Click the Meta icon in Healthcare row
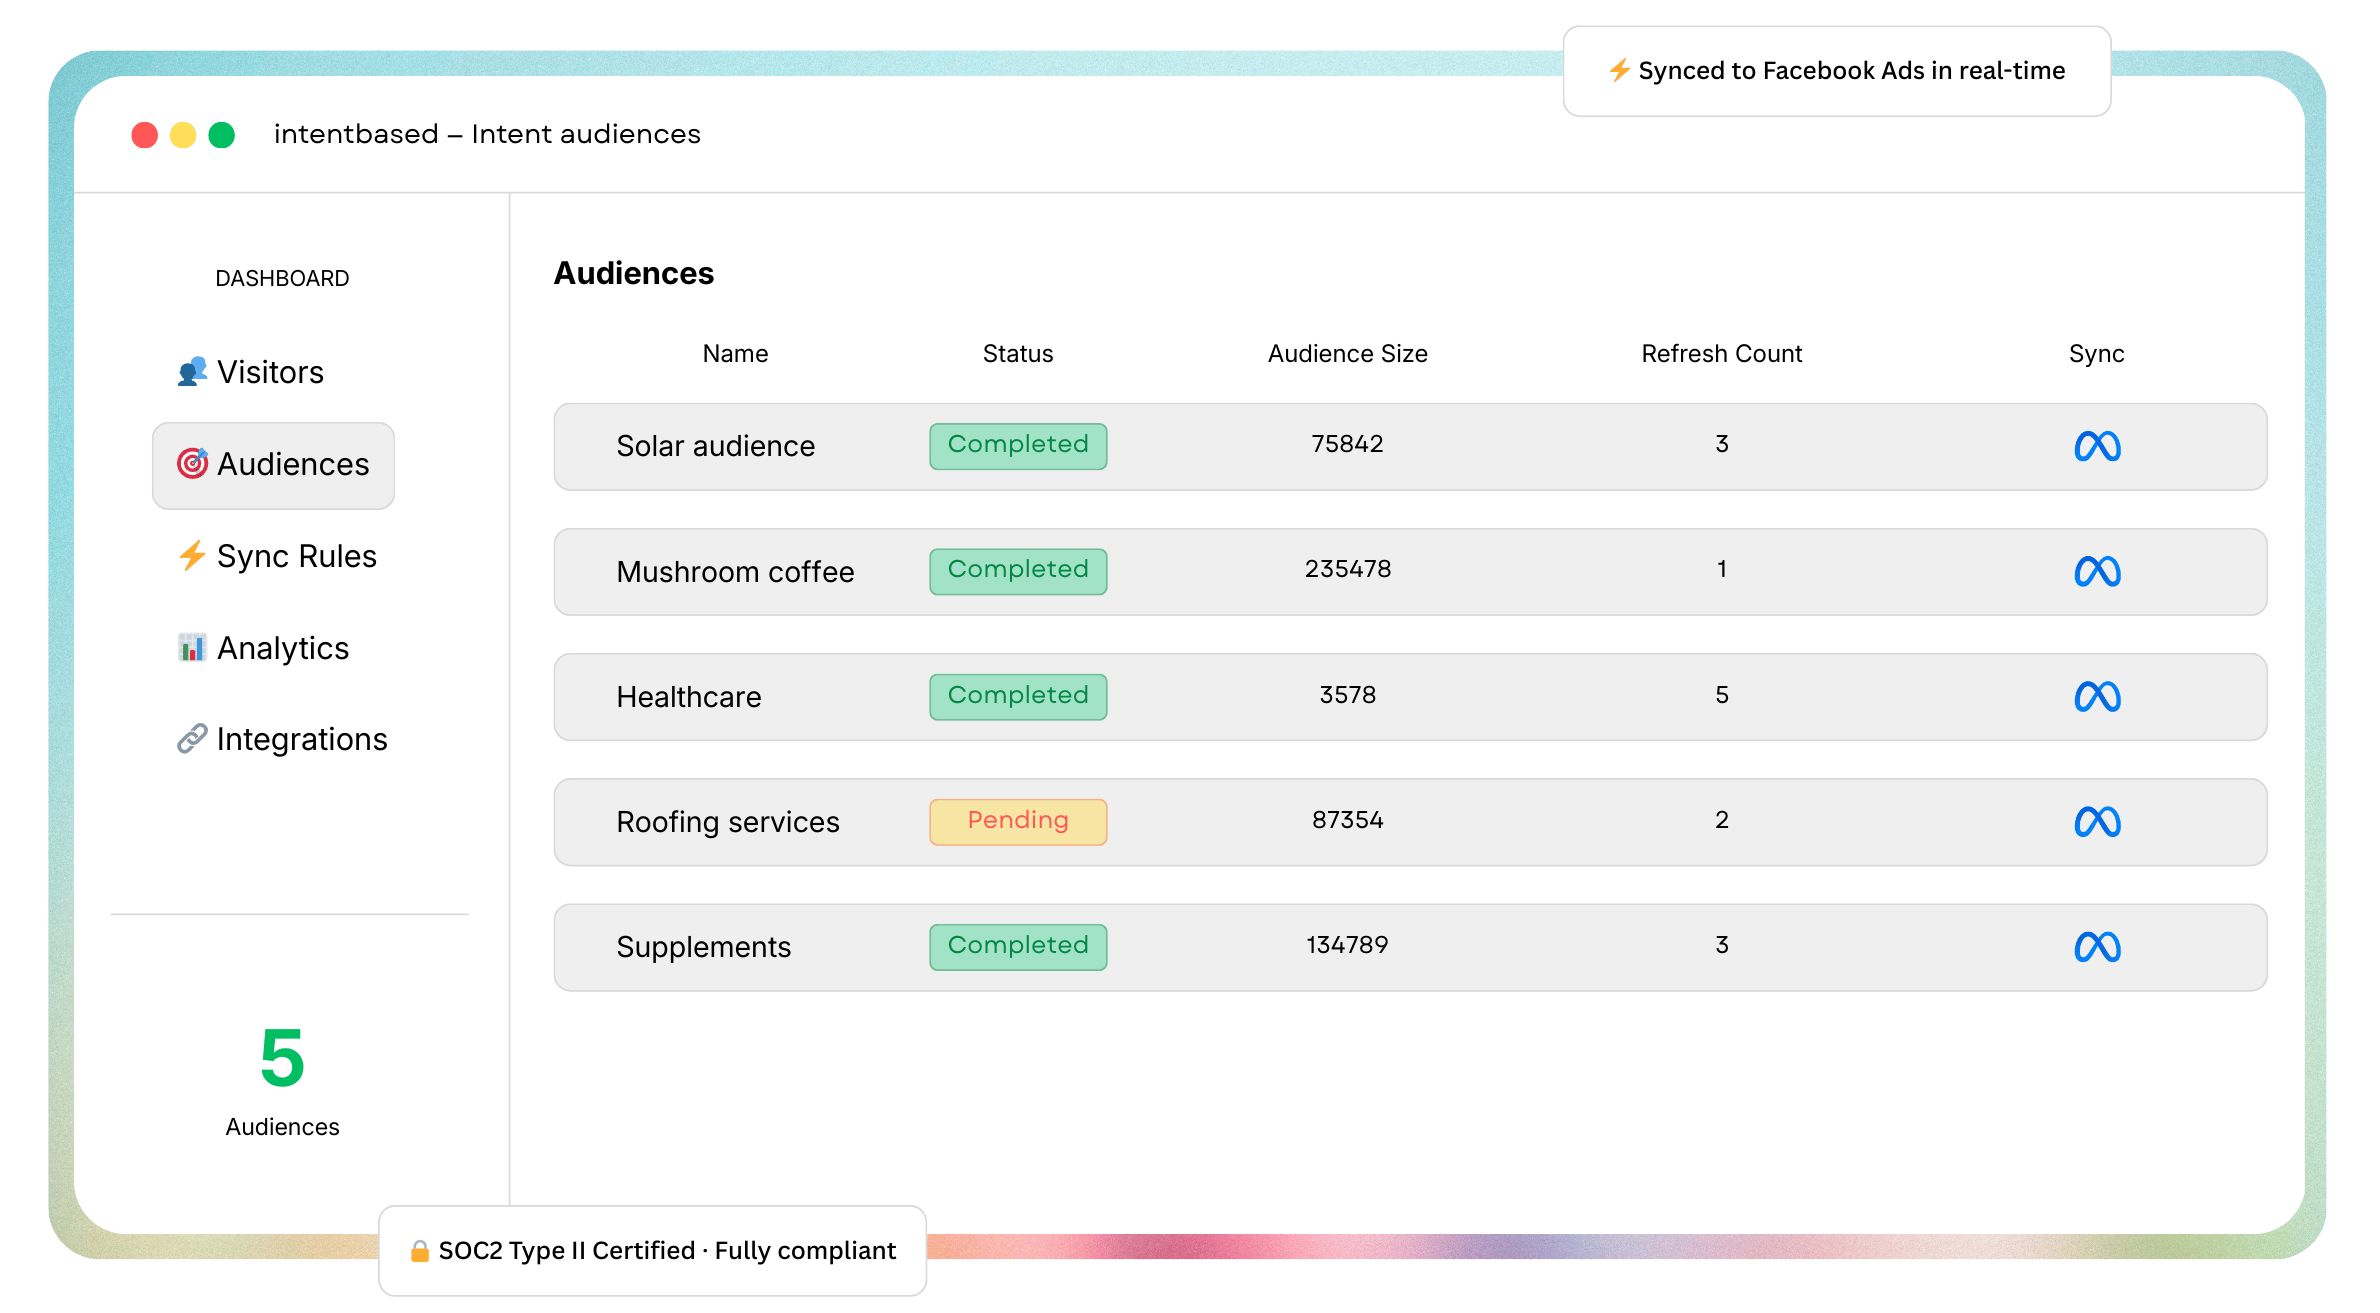Viewport: 2380px width, 1313px height. point(2097,696)
